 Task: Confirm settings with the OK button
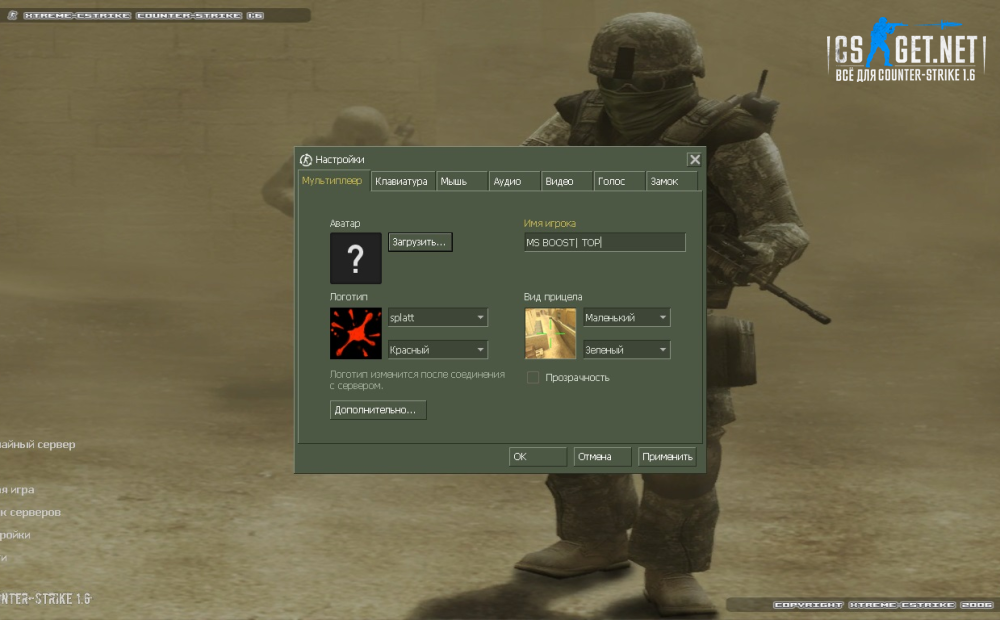click(538, 457)
